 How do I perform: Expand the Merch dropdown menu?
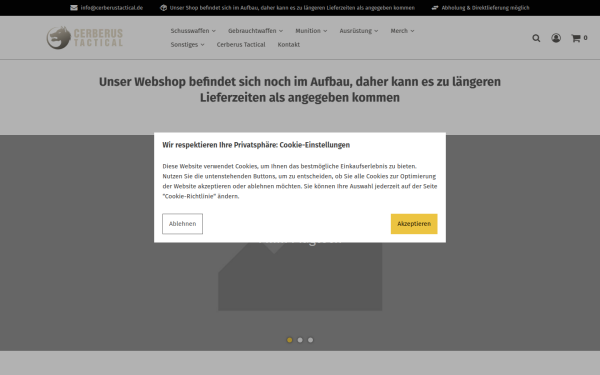402,31
